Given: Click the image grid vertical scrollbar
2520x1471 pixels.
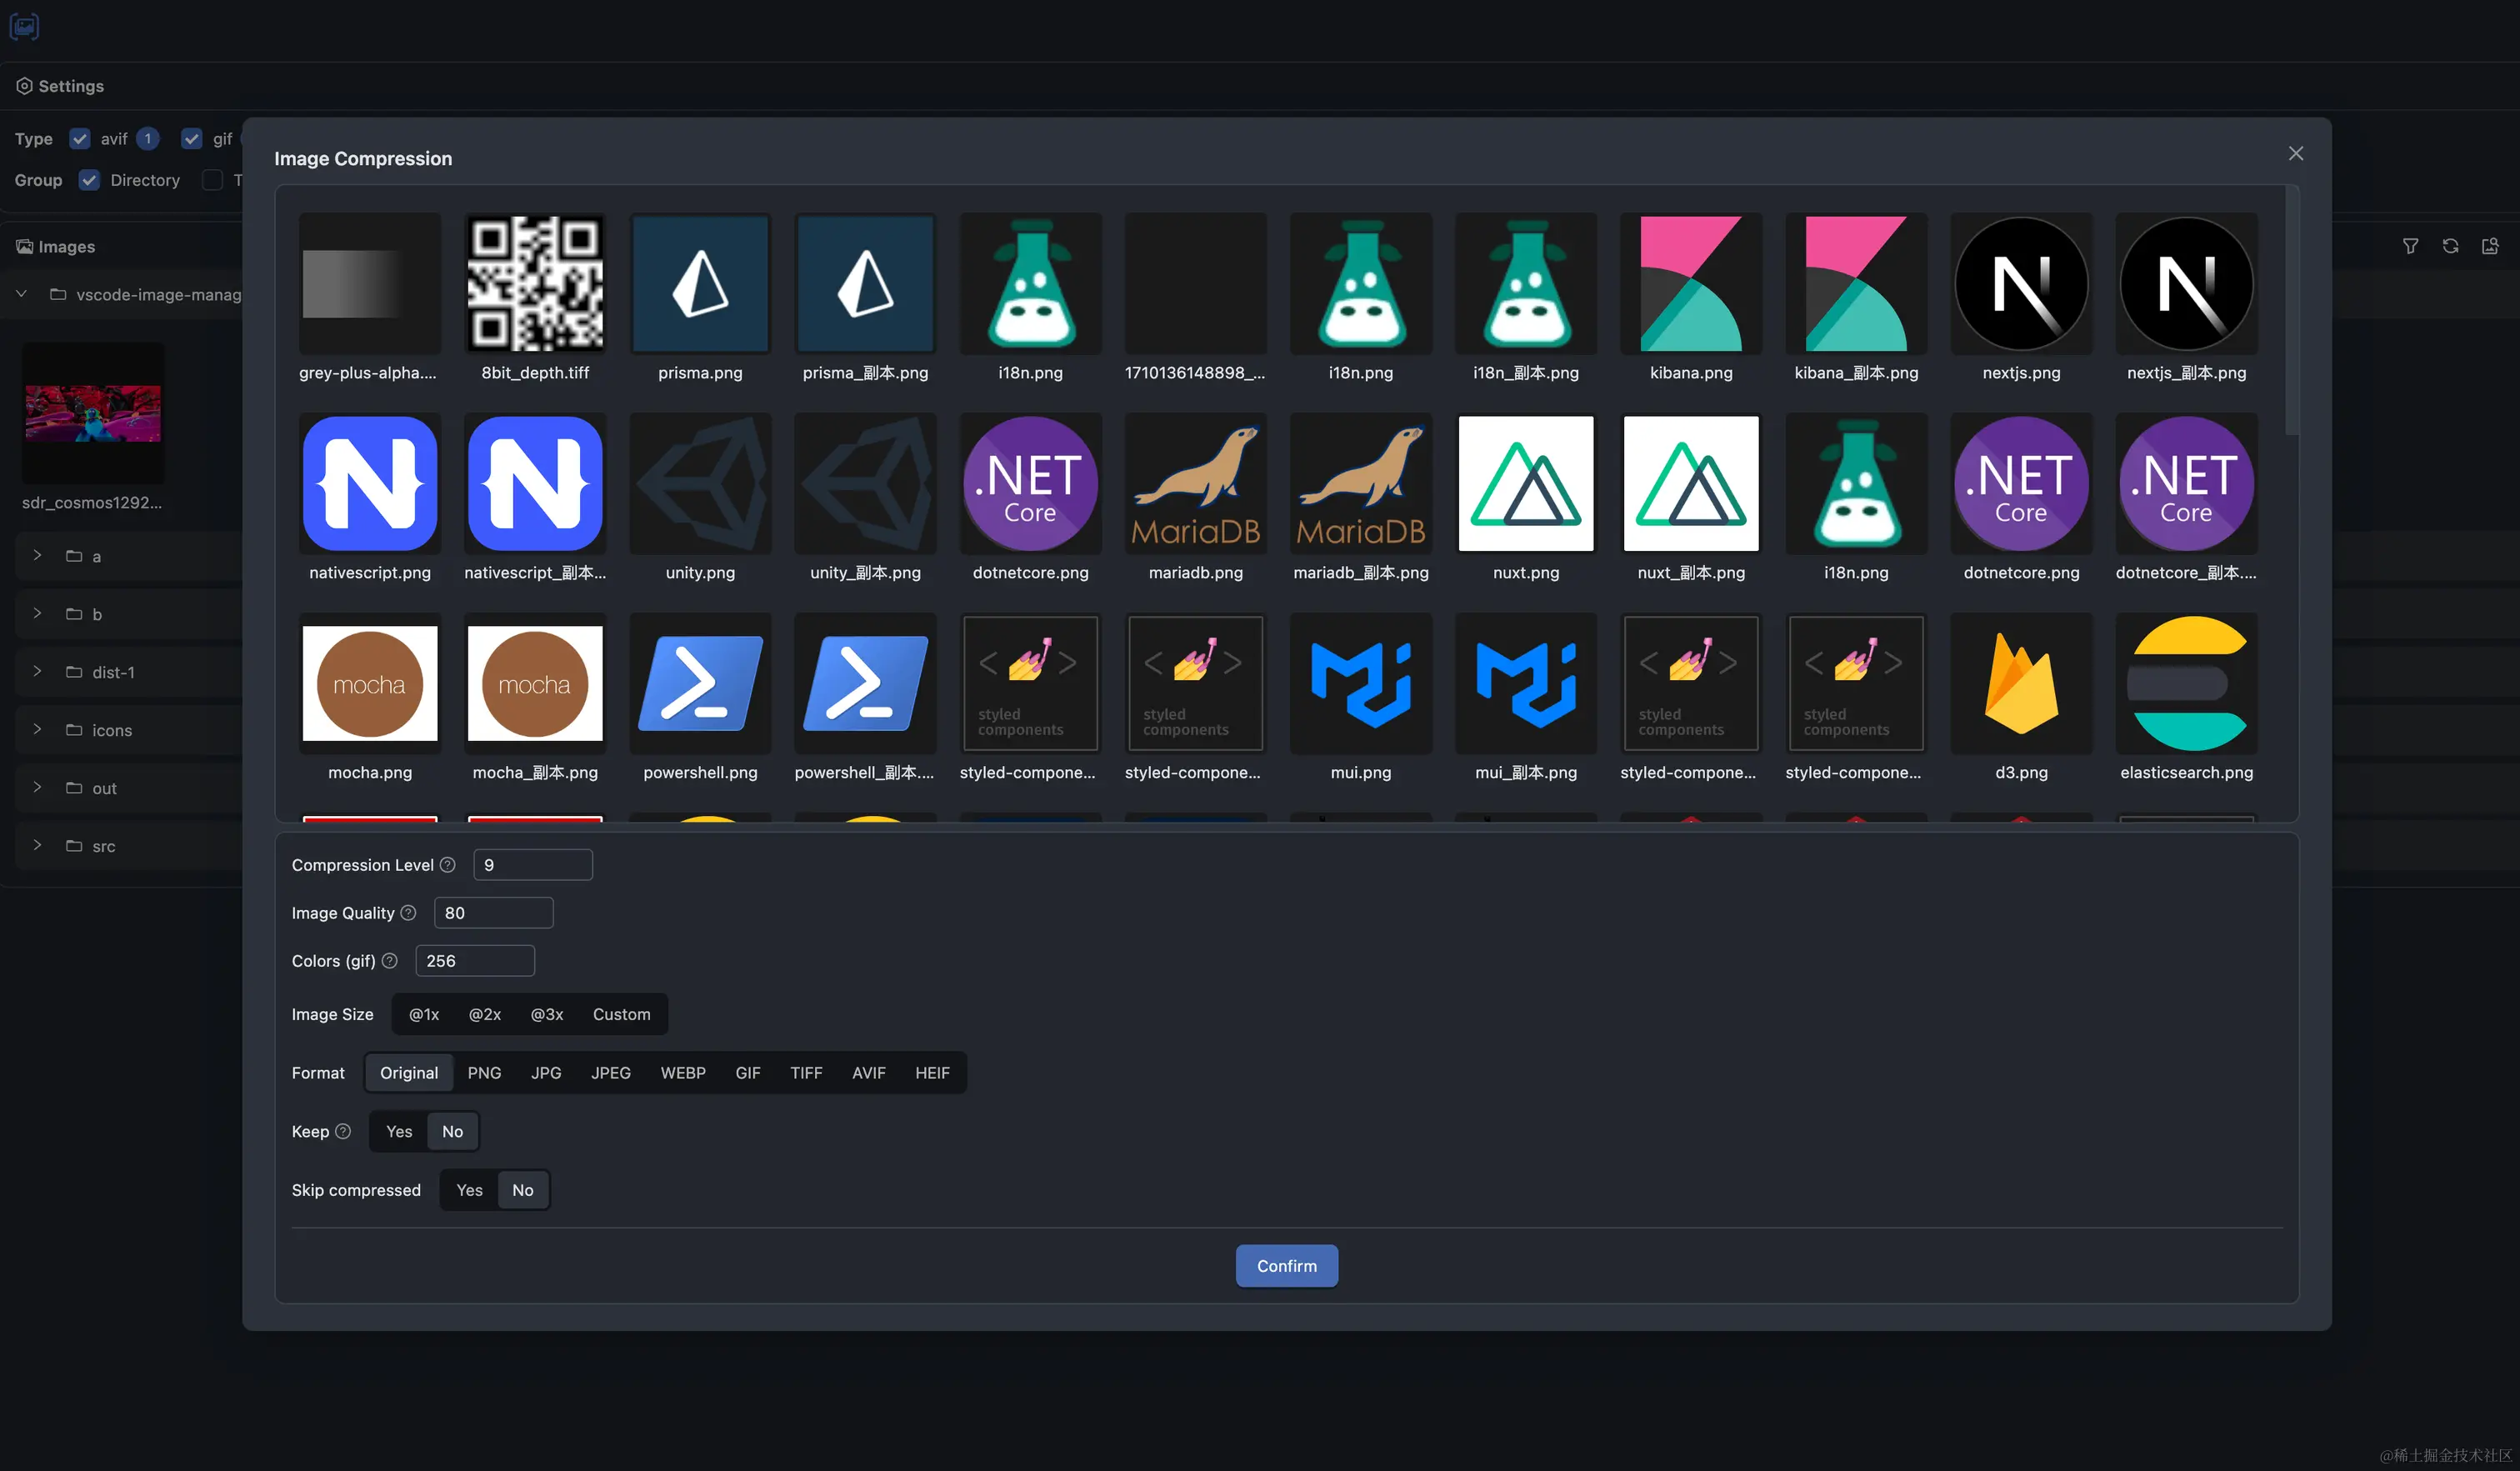Looking at the screenshot, I should point(2292,310).
